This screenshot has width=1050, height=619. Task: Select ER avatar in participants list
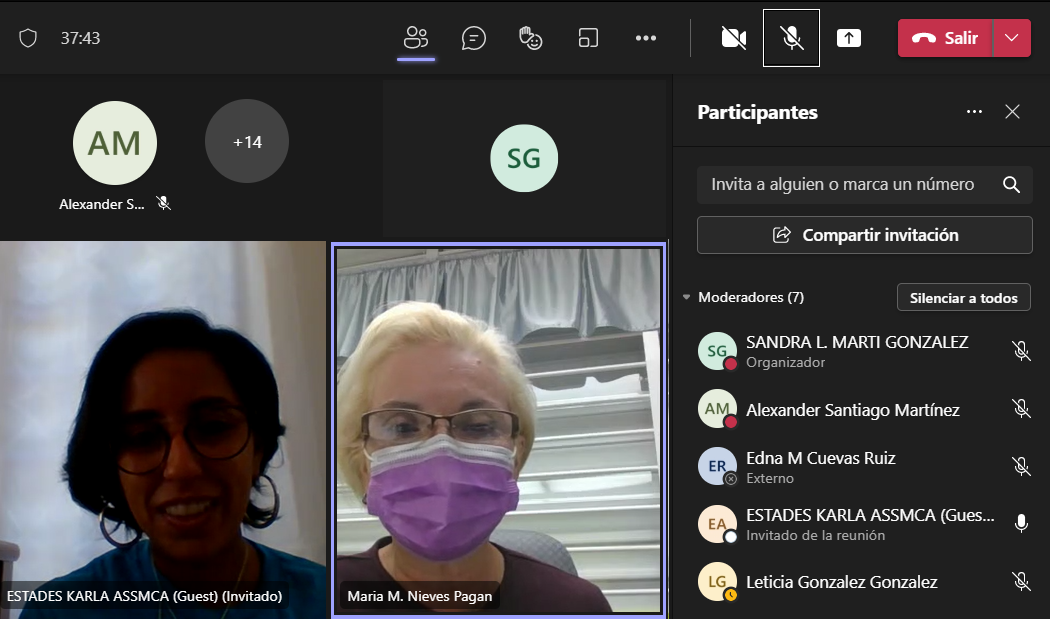tap(717, 466)
